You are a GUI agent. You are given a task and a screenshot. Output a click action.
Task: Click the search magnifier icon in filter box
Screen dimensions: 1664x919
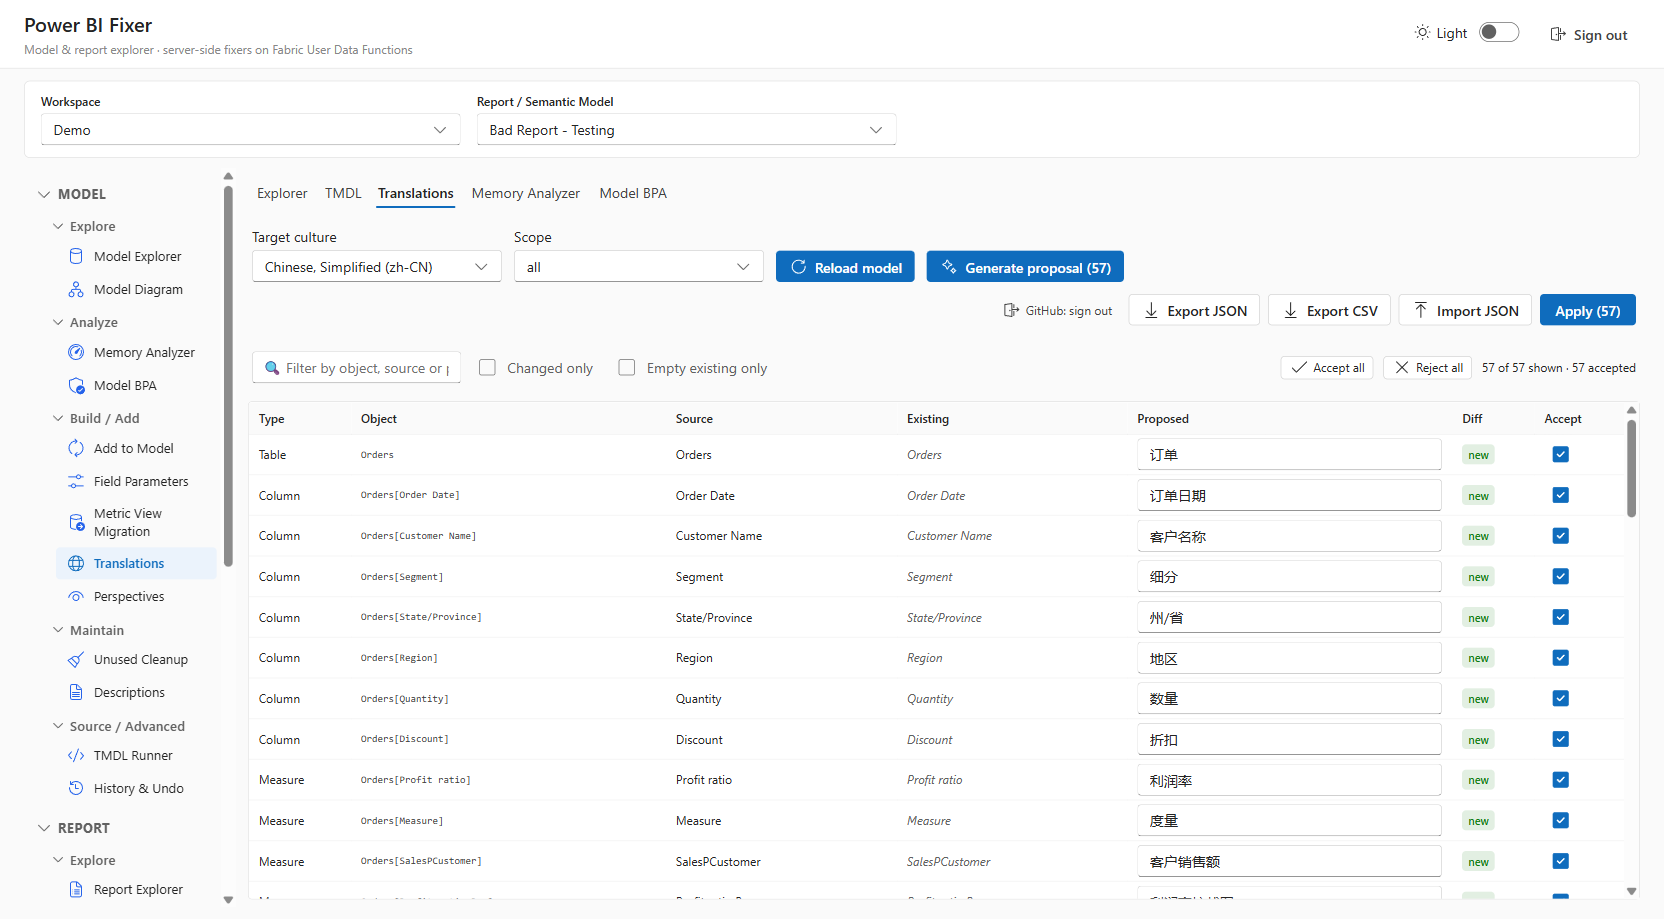tap(272, 368)
